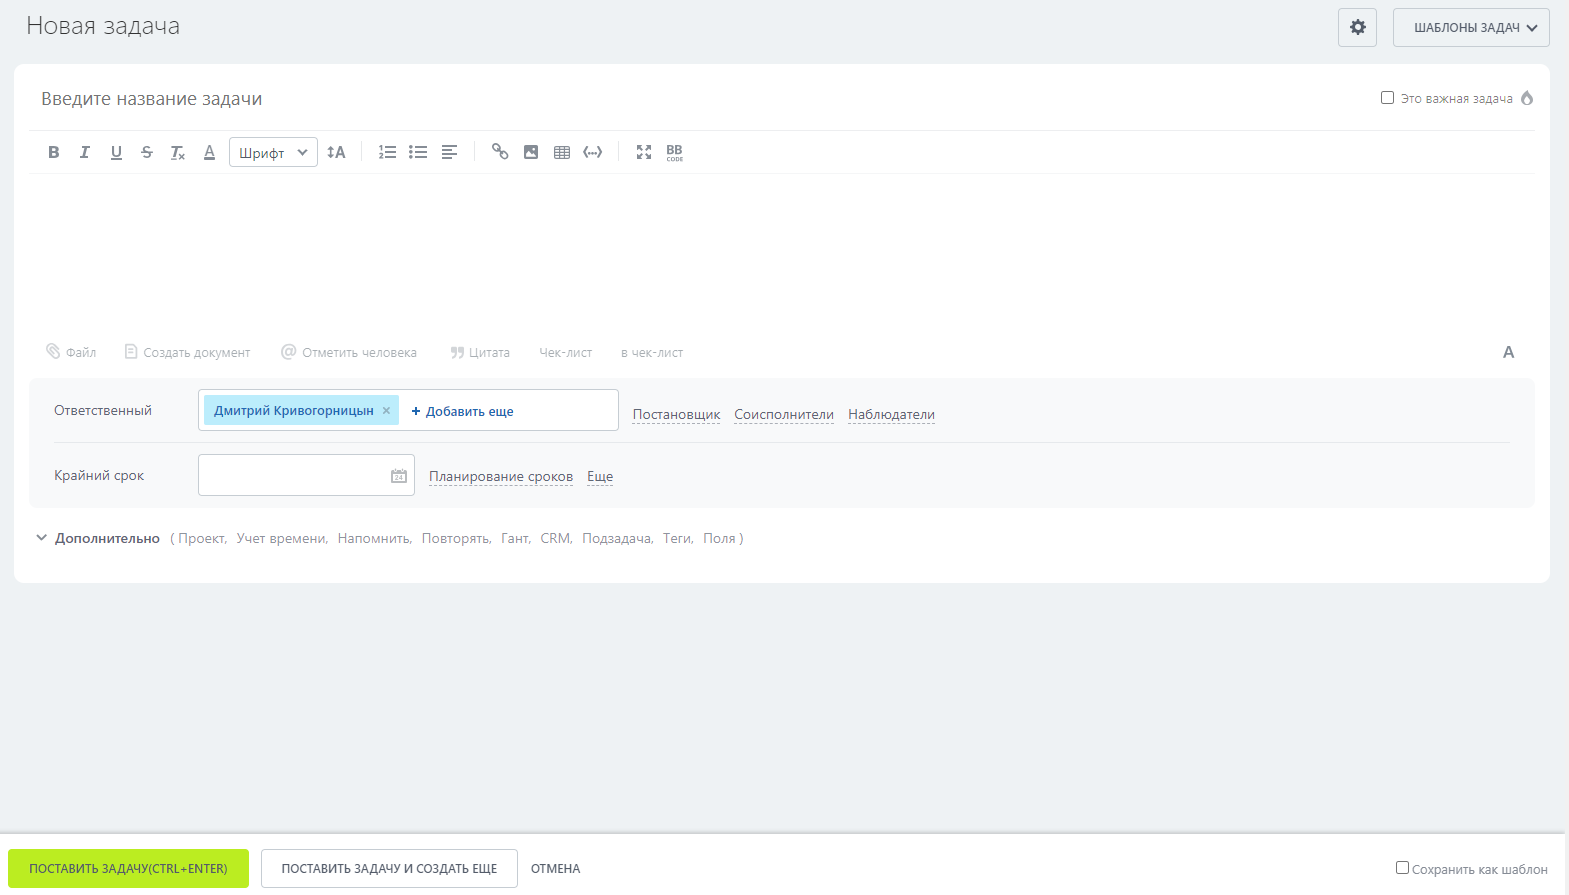Open Планирование сроков options
The height and width of the screenshot is (895, 1569).
click(501, 476)
